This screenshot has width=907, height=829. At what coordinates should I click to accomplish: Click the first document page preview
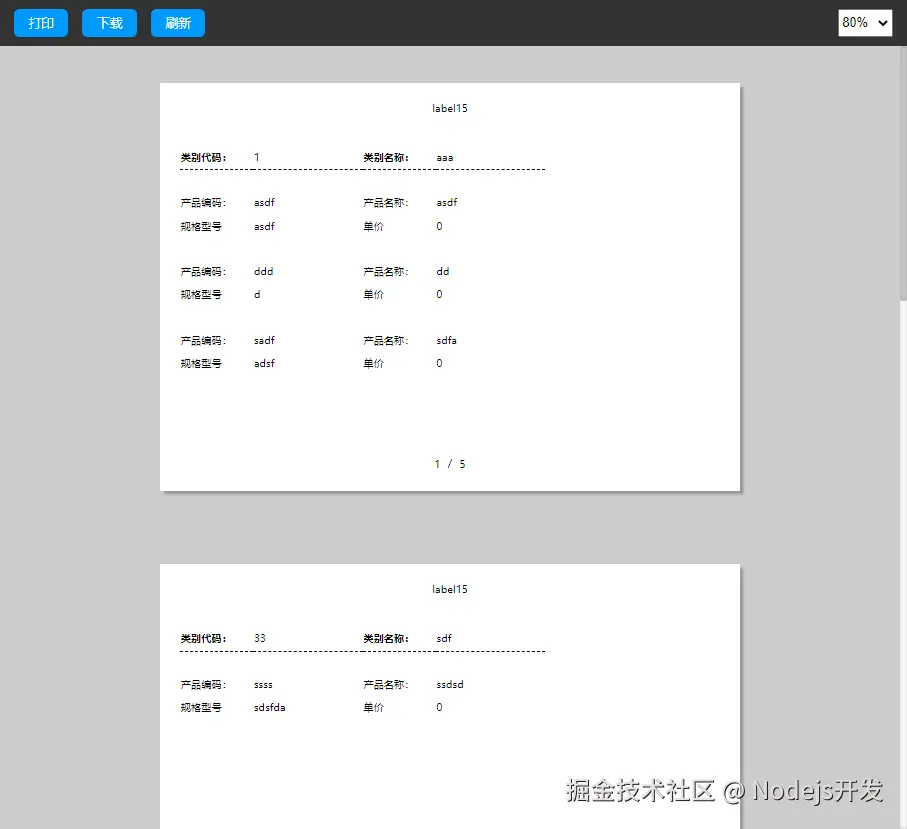click(x=449, y=286)
